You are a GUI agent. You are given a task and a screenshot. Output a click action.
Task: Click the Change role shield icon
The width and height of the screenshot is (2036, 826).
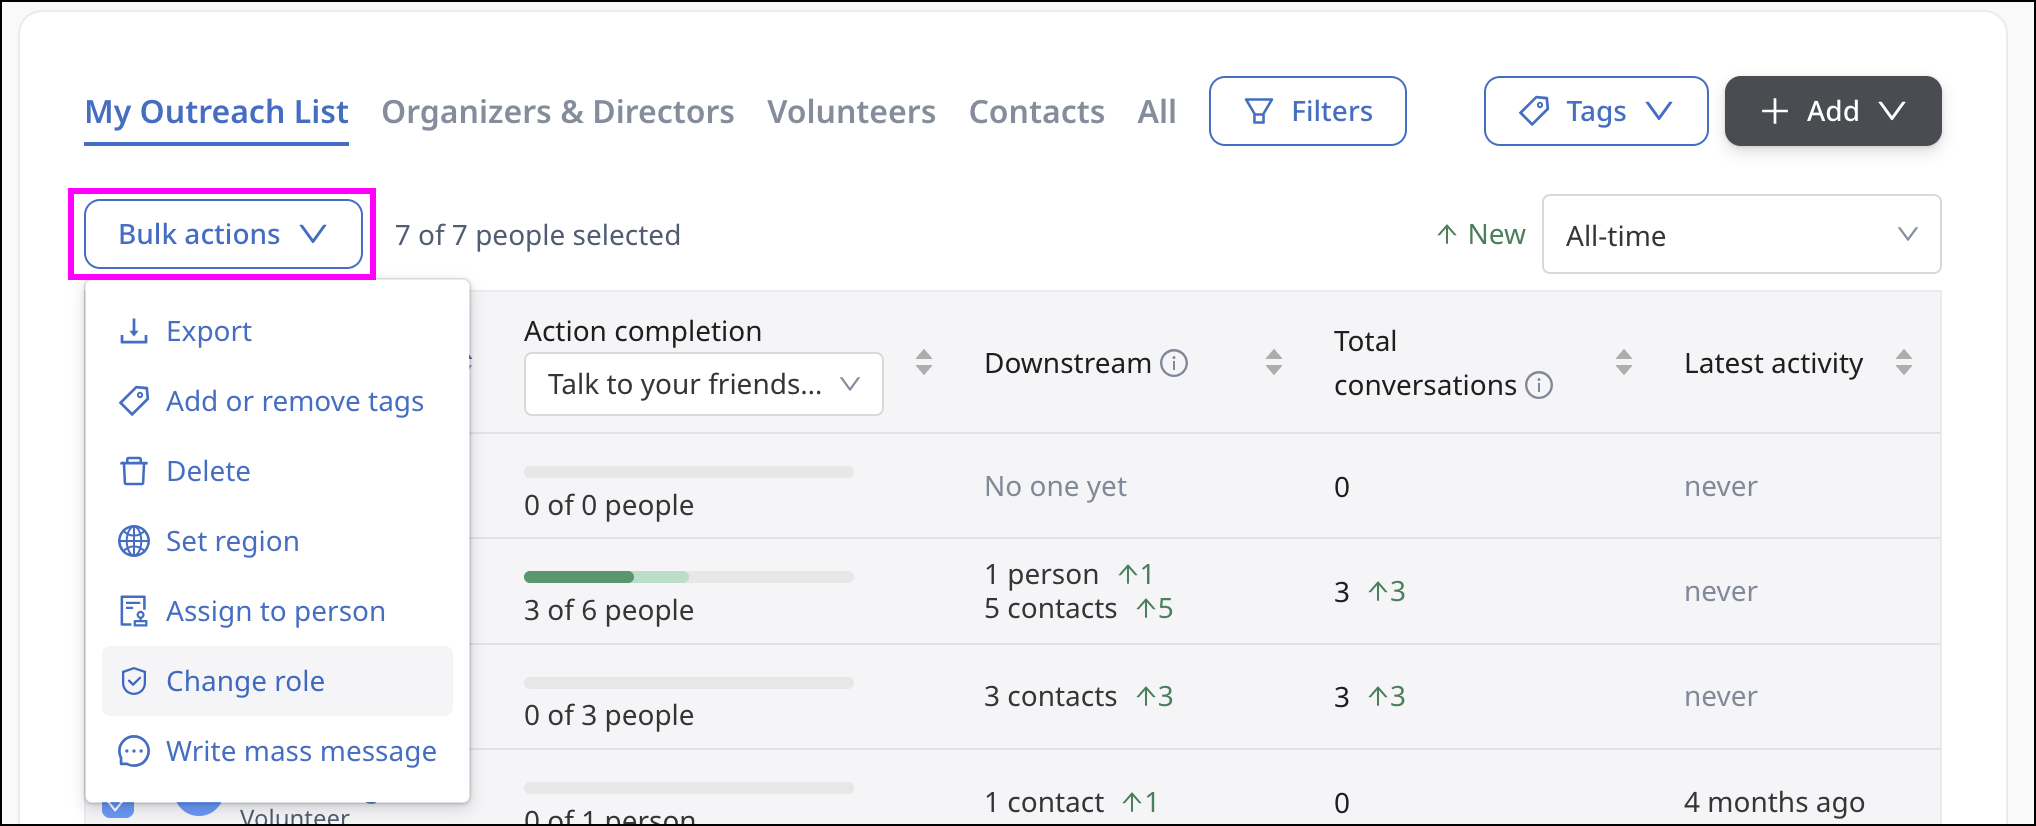[x=134, y=681]
